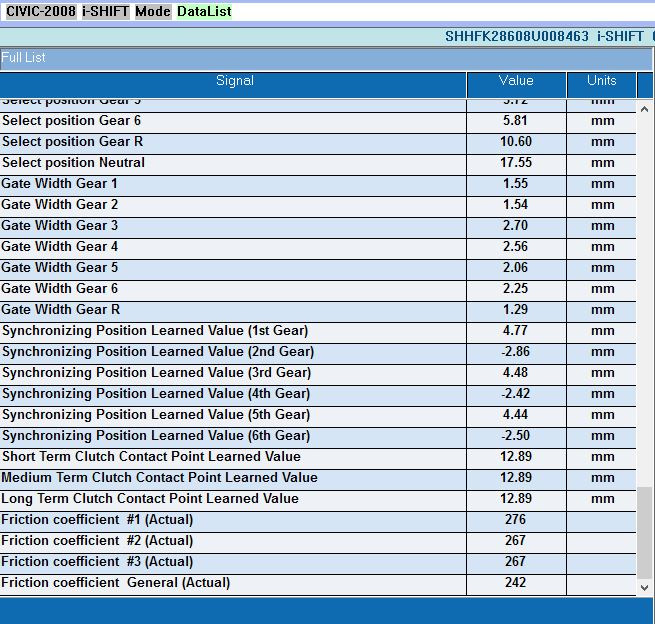Click value -2.42 for 4th Gear sync
This screenshot has height=624, width=655.
515,393
